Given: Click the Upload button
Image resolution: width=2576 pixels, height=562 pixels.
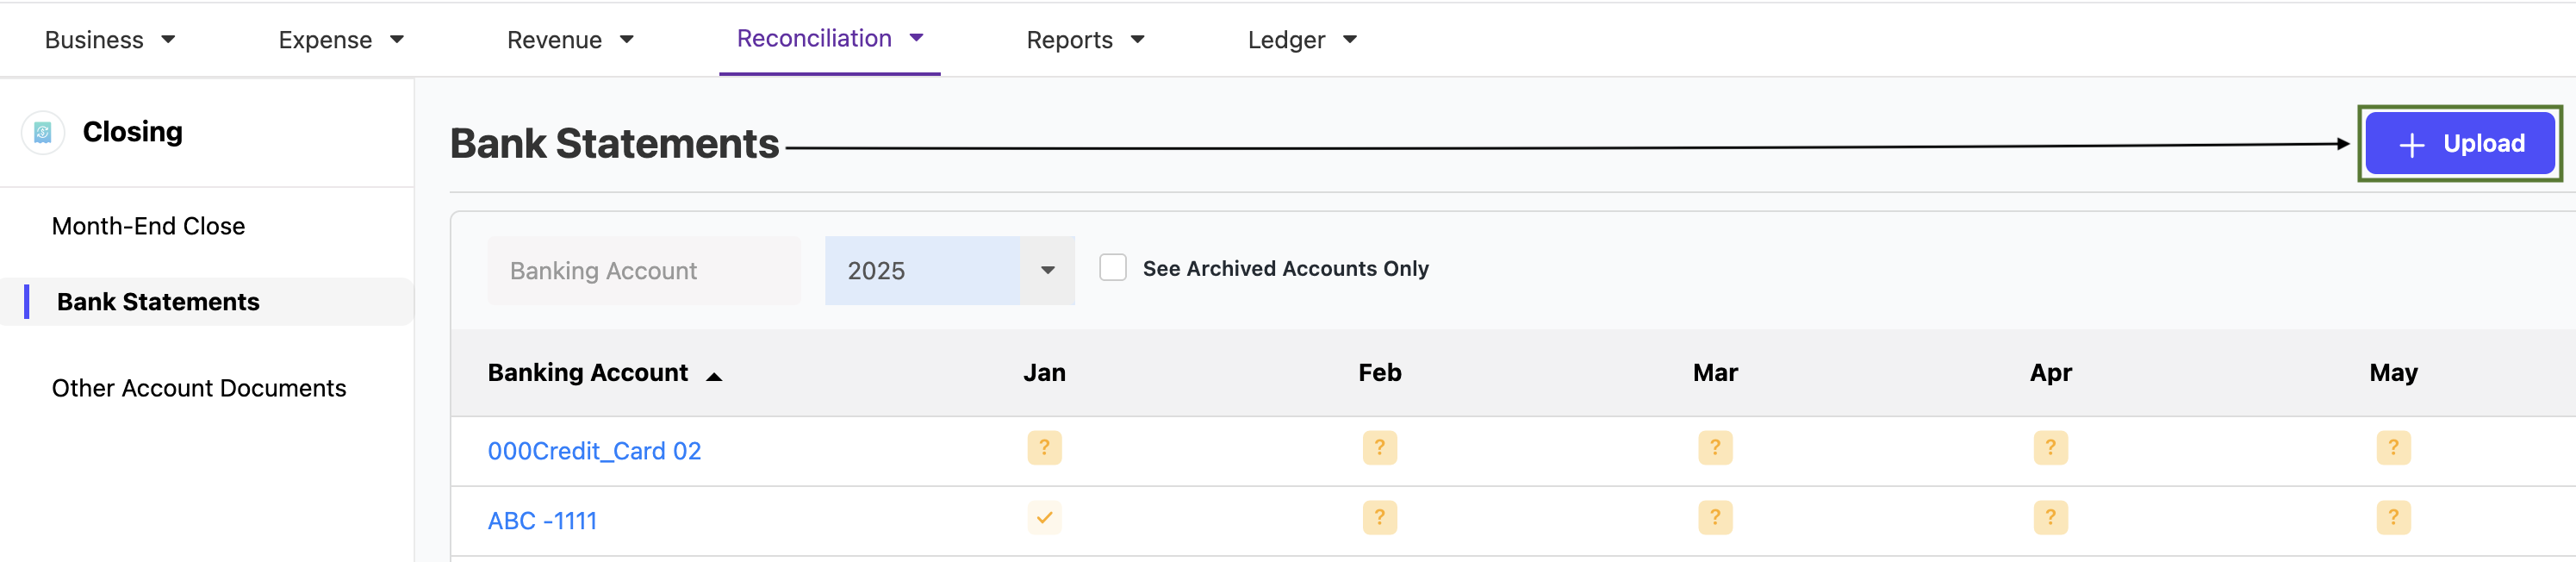Looking at the screenshot, I should coord(2459,144).
